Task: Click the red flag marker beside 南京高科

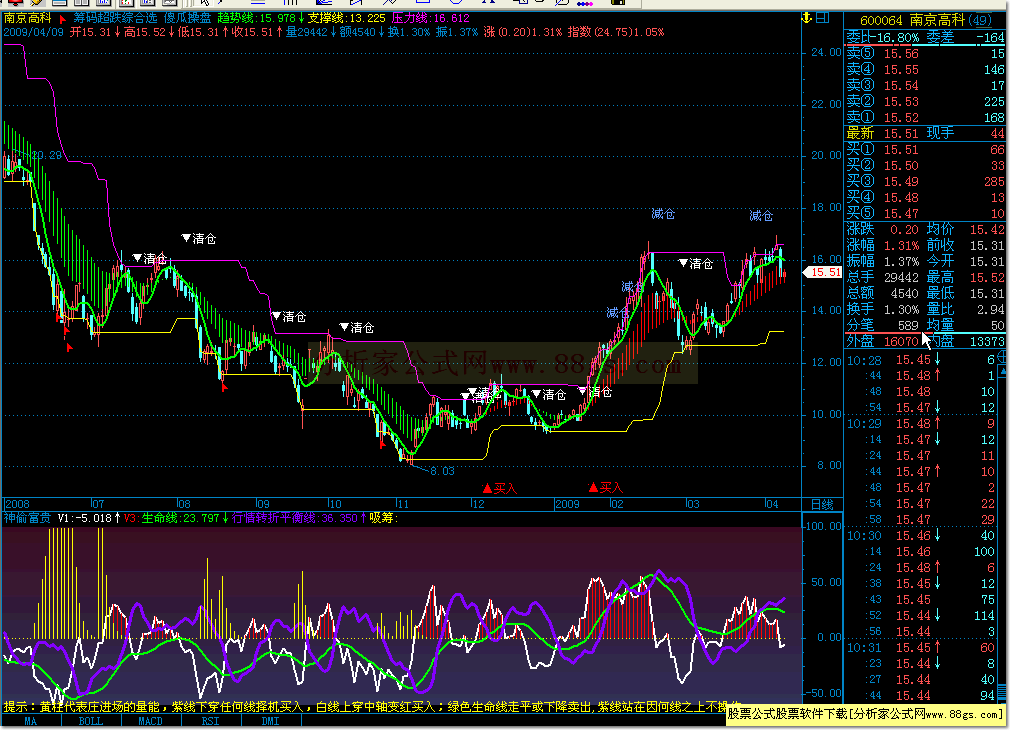Action: 63,19
